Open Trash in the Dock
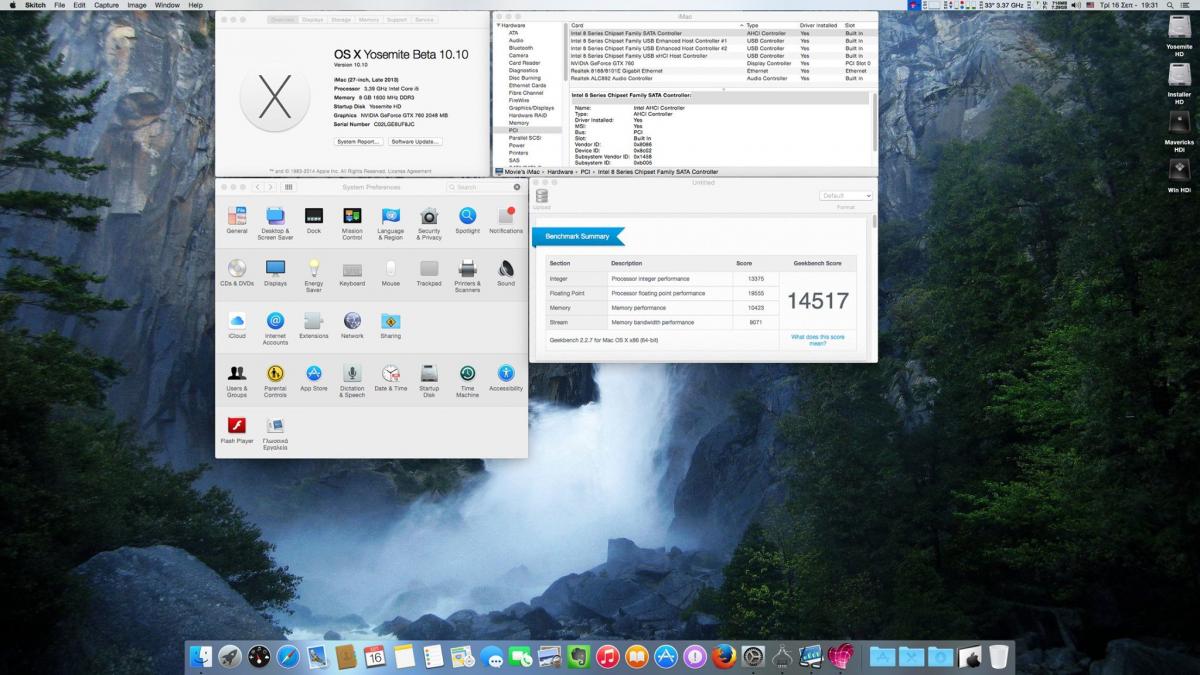This screenshot has width=1200, height=675. point(998,656)
